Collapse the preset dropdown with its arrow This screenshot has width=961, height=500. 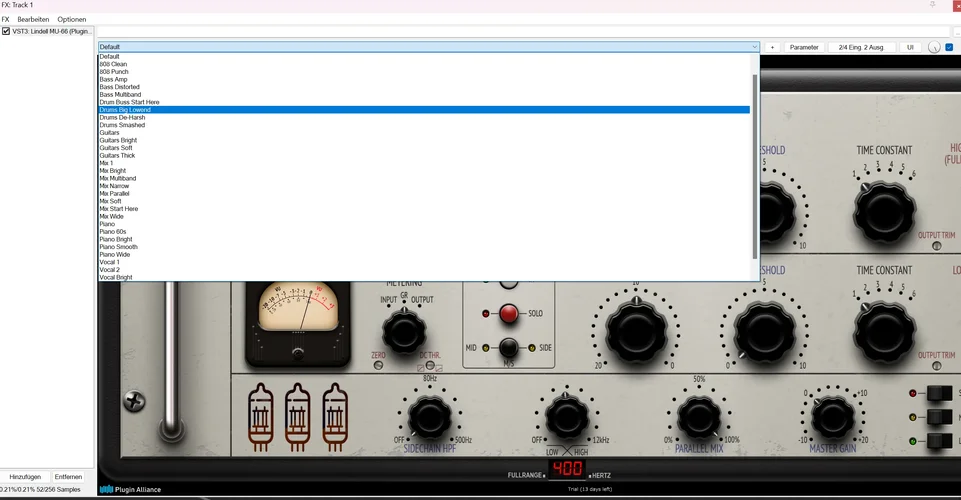click(x=754, y=47)
